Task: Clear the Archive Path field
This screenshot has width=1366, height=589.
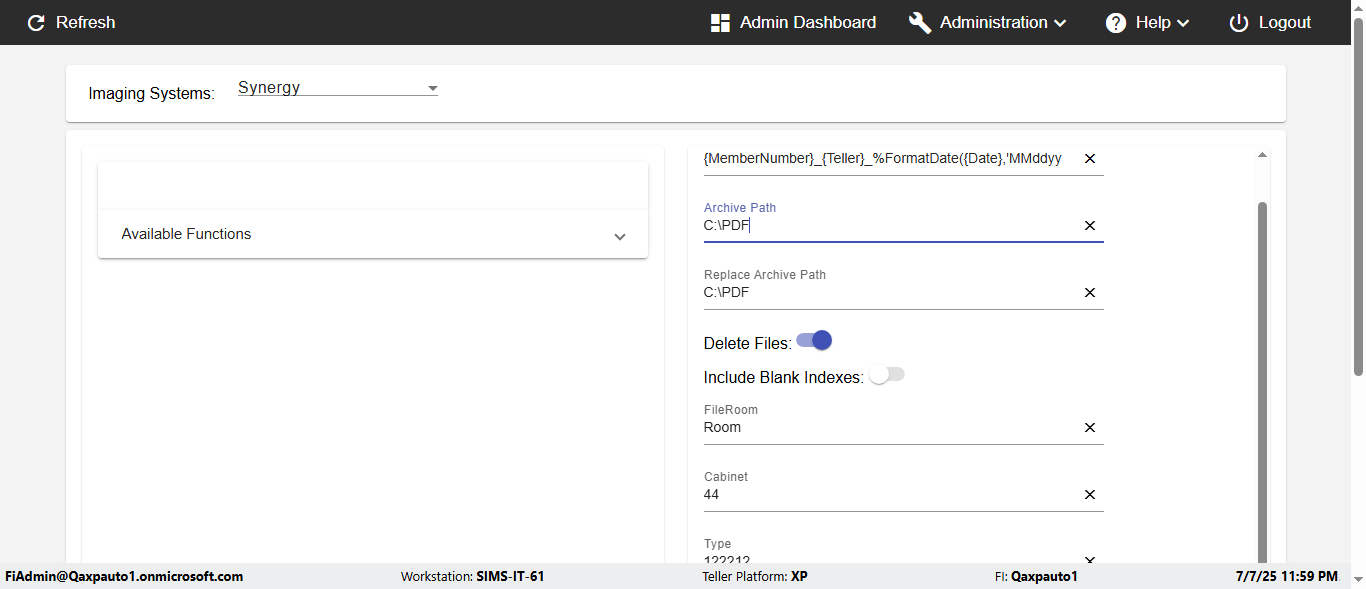Action: [1090, 226]
